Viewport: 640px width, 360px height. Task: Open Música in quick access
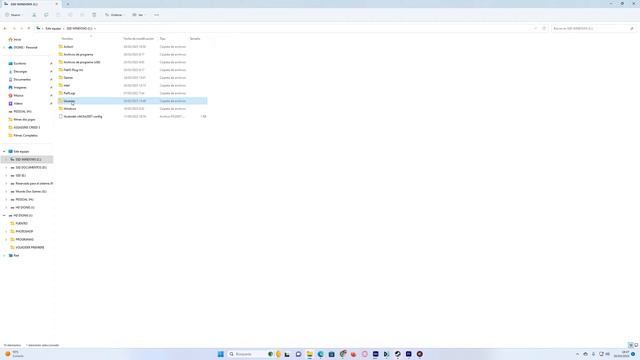tap(18, 96)
